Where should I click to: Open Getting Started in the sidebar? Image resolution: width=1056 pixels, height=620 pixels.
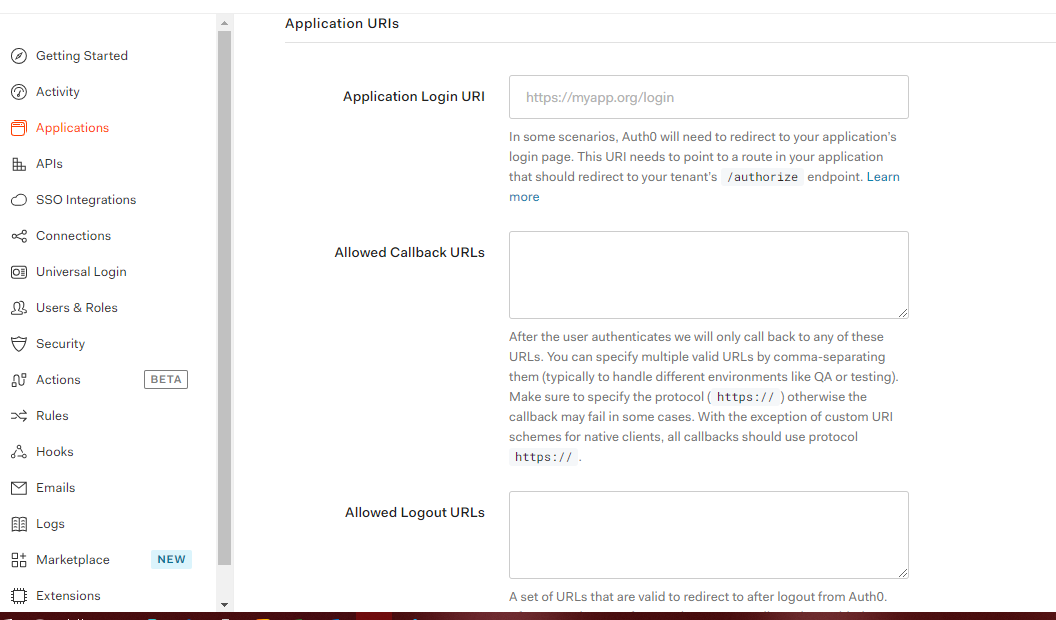pyautogui.click(x=81, y=56)
